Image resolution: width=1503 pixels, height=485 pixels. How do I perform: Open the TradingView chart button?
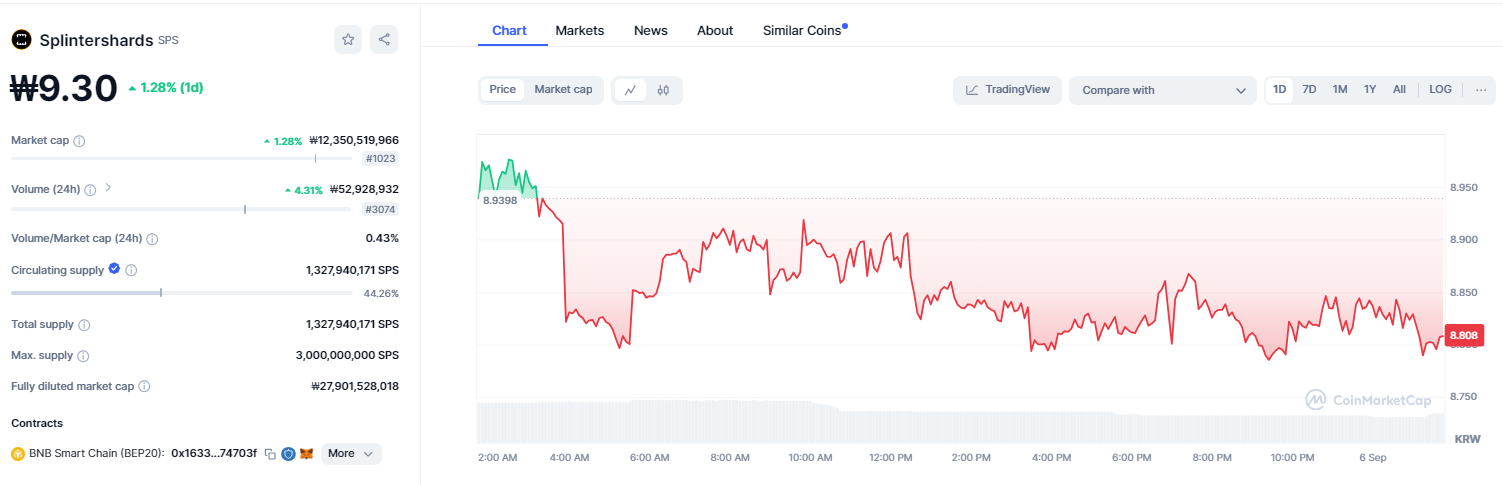1007,90
